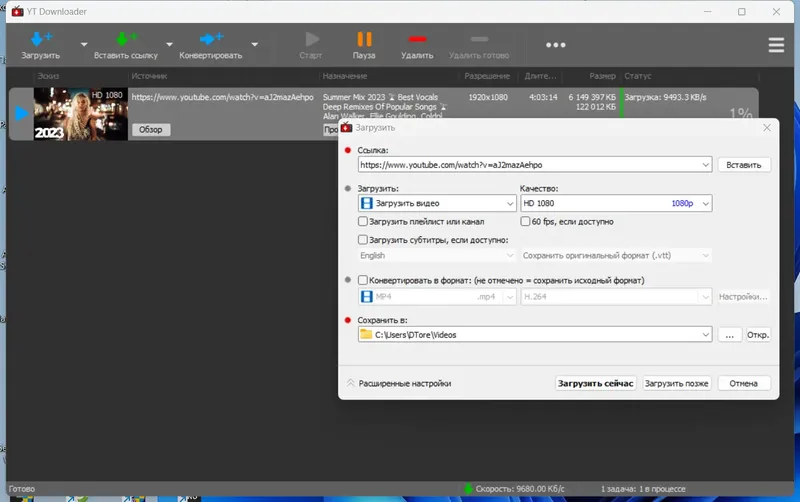Viewport: 800px width, 502px height.
Task: Open the three-dots more options menu
Action: tap(556, 45)
